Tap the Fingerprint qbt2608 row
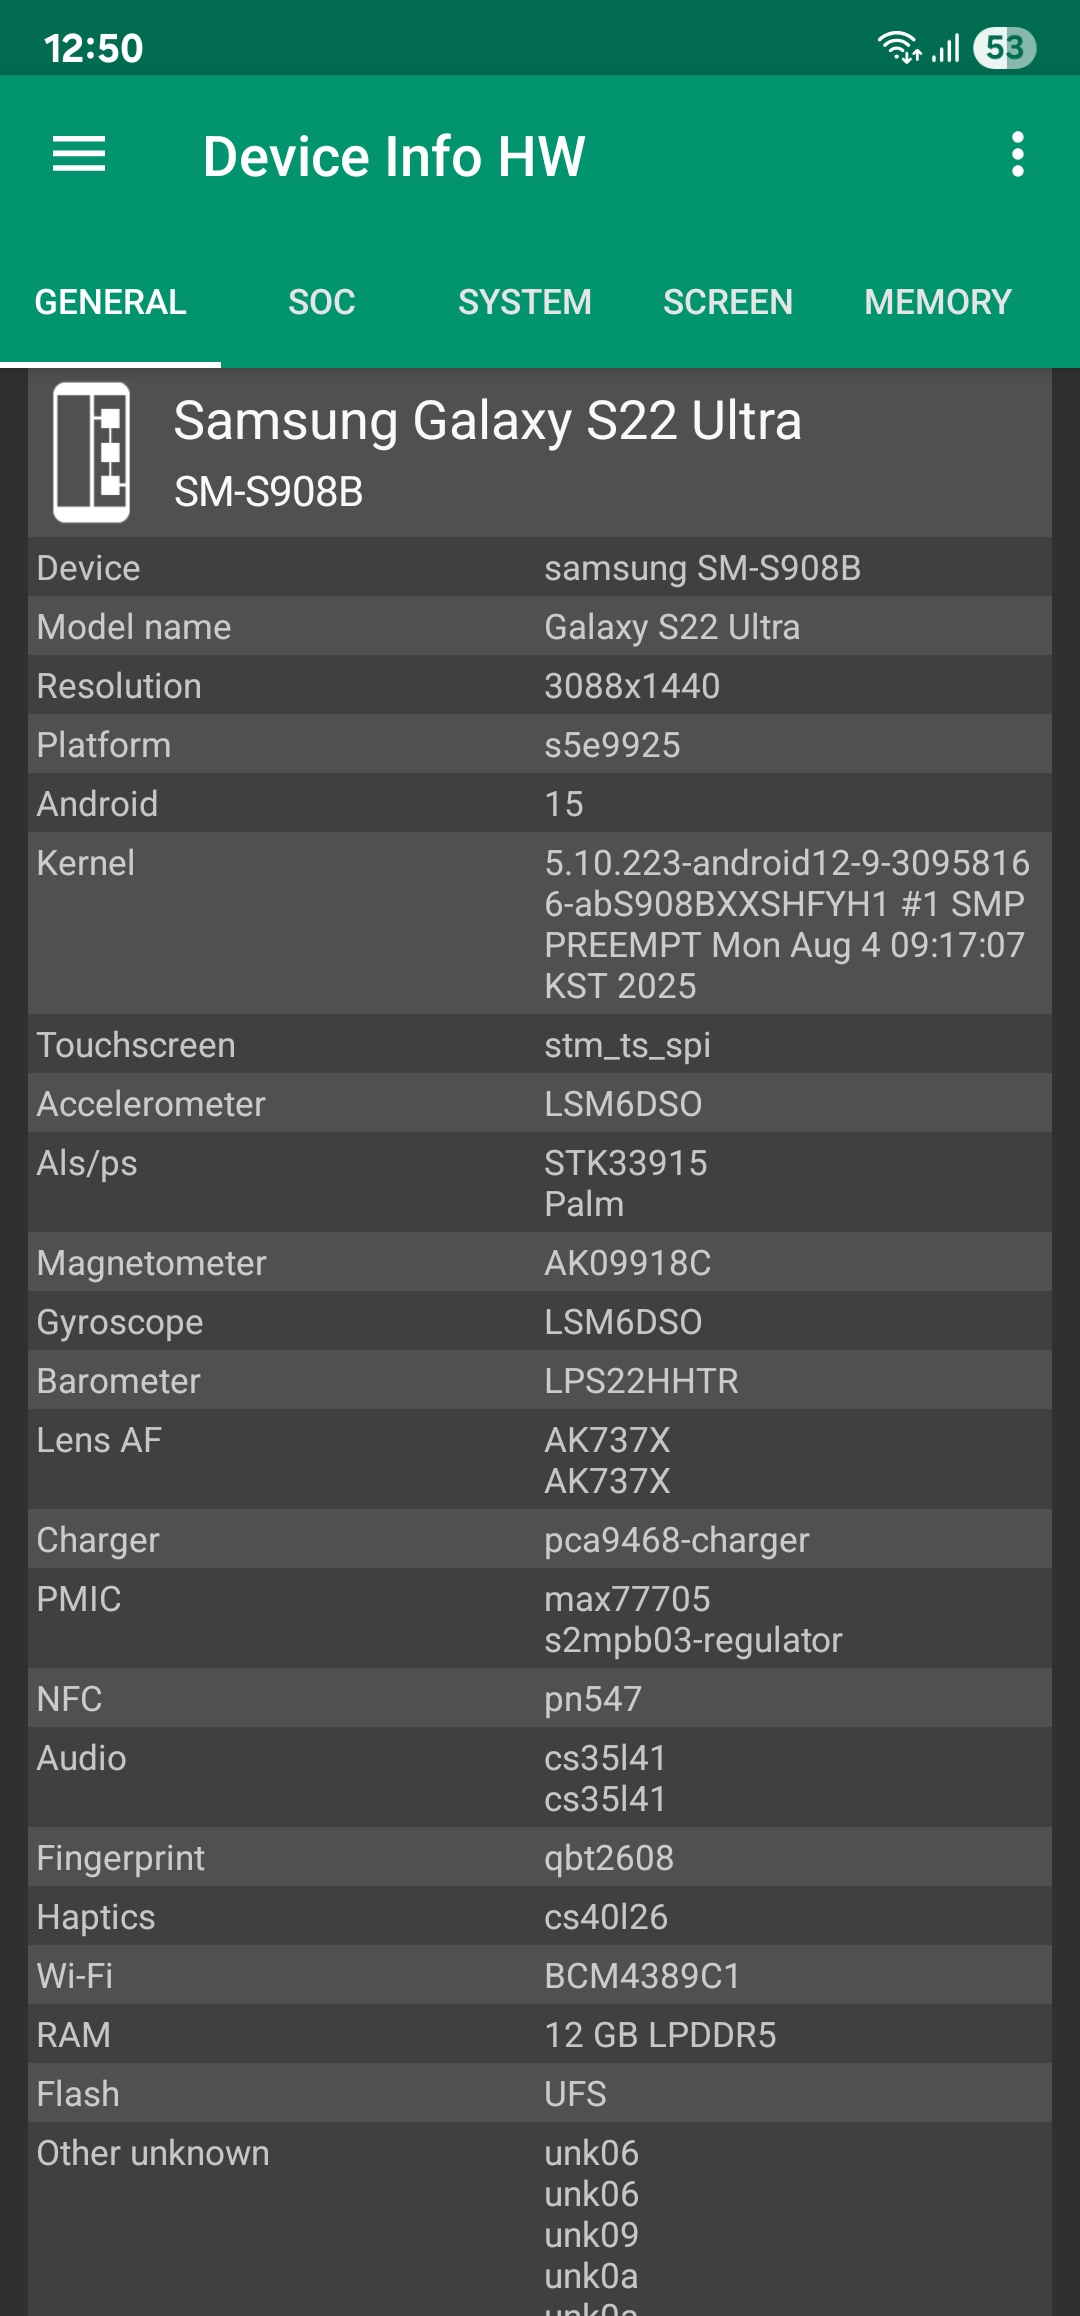This screenshot has height=2316, width=1080. click(x=540, y=1857)
